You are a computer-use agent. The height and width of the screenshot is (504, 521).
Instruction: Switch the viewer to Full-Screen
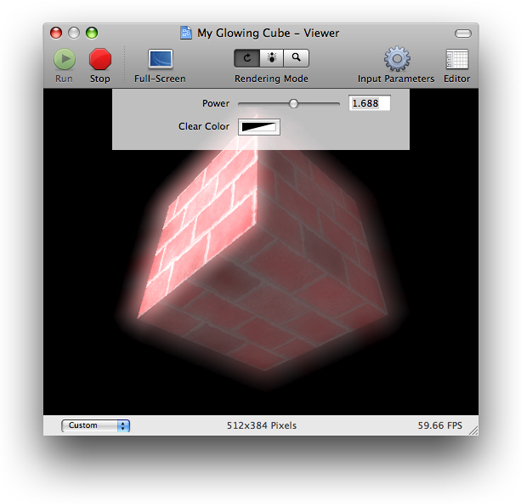(x=160, y=59)
